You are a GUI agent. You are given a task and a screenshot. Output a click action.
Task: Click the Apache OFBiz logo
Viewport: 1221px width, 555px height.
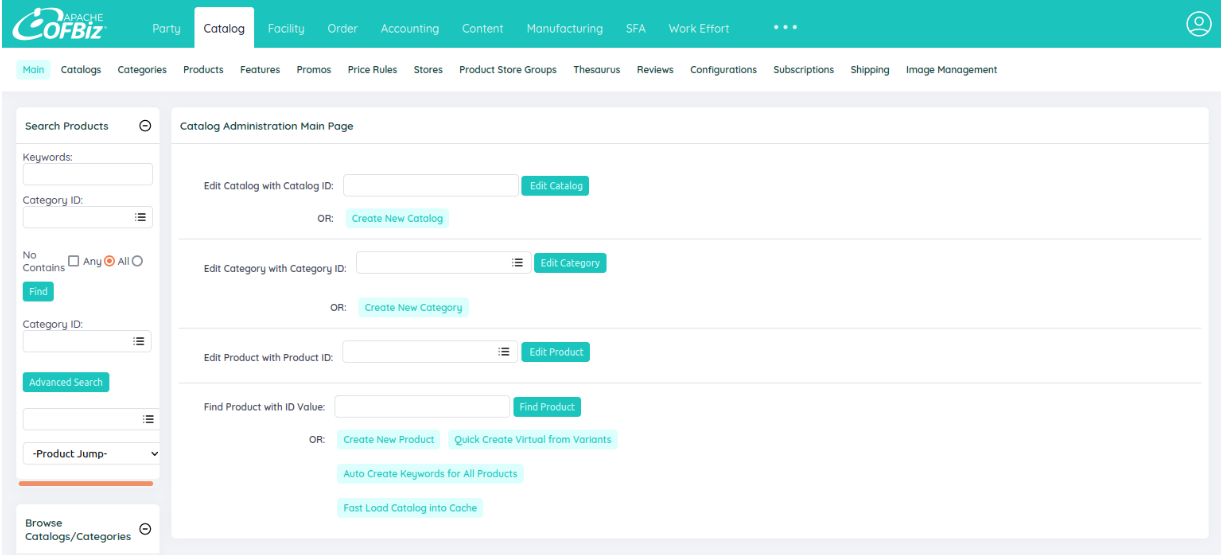click(x=60, y=27)
